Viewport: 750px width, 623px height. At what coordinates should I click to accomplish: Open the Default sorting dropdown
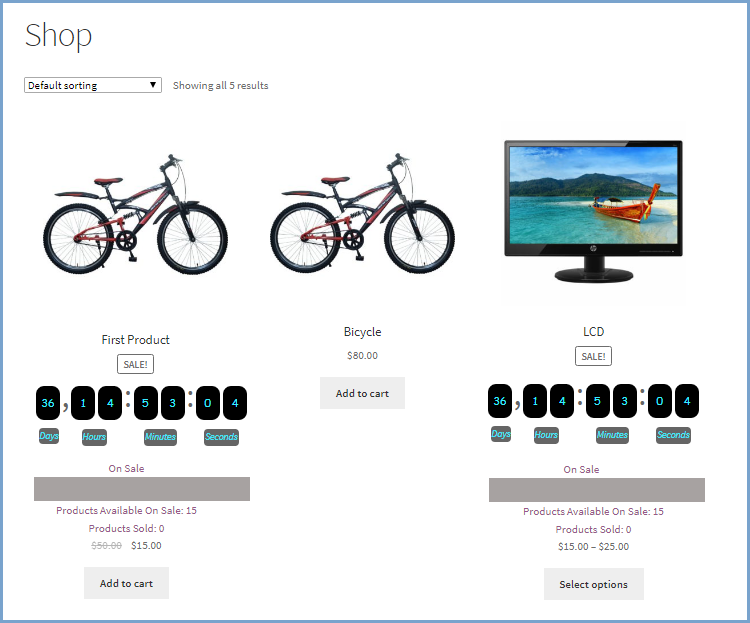pos(93,85)
